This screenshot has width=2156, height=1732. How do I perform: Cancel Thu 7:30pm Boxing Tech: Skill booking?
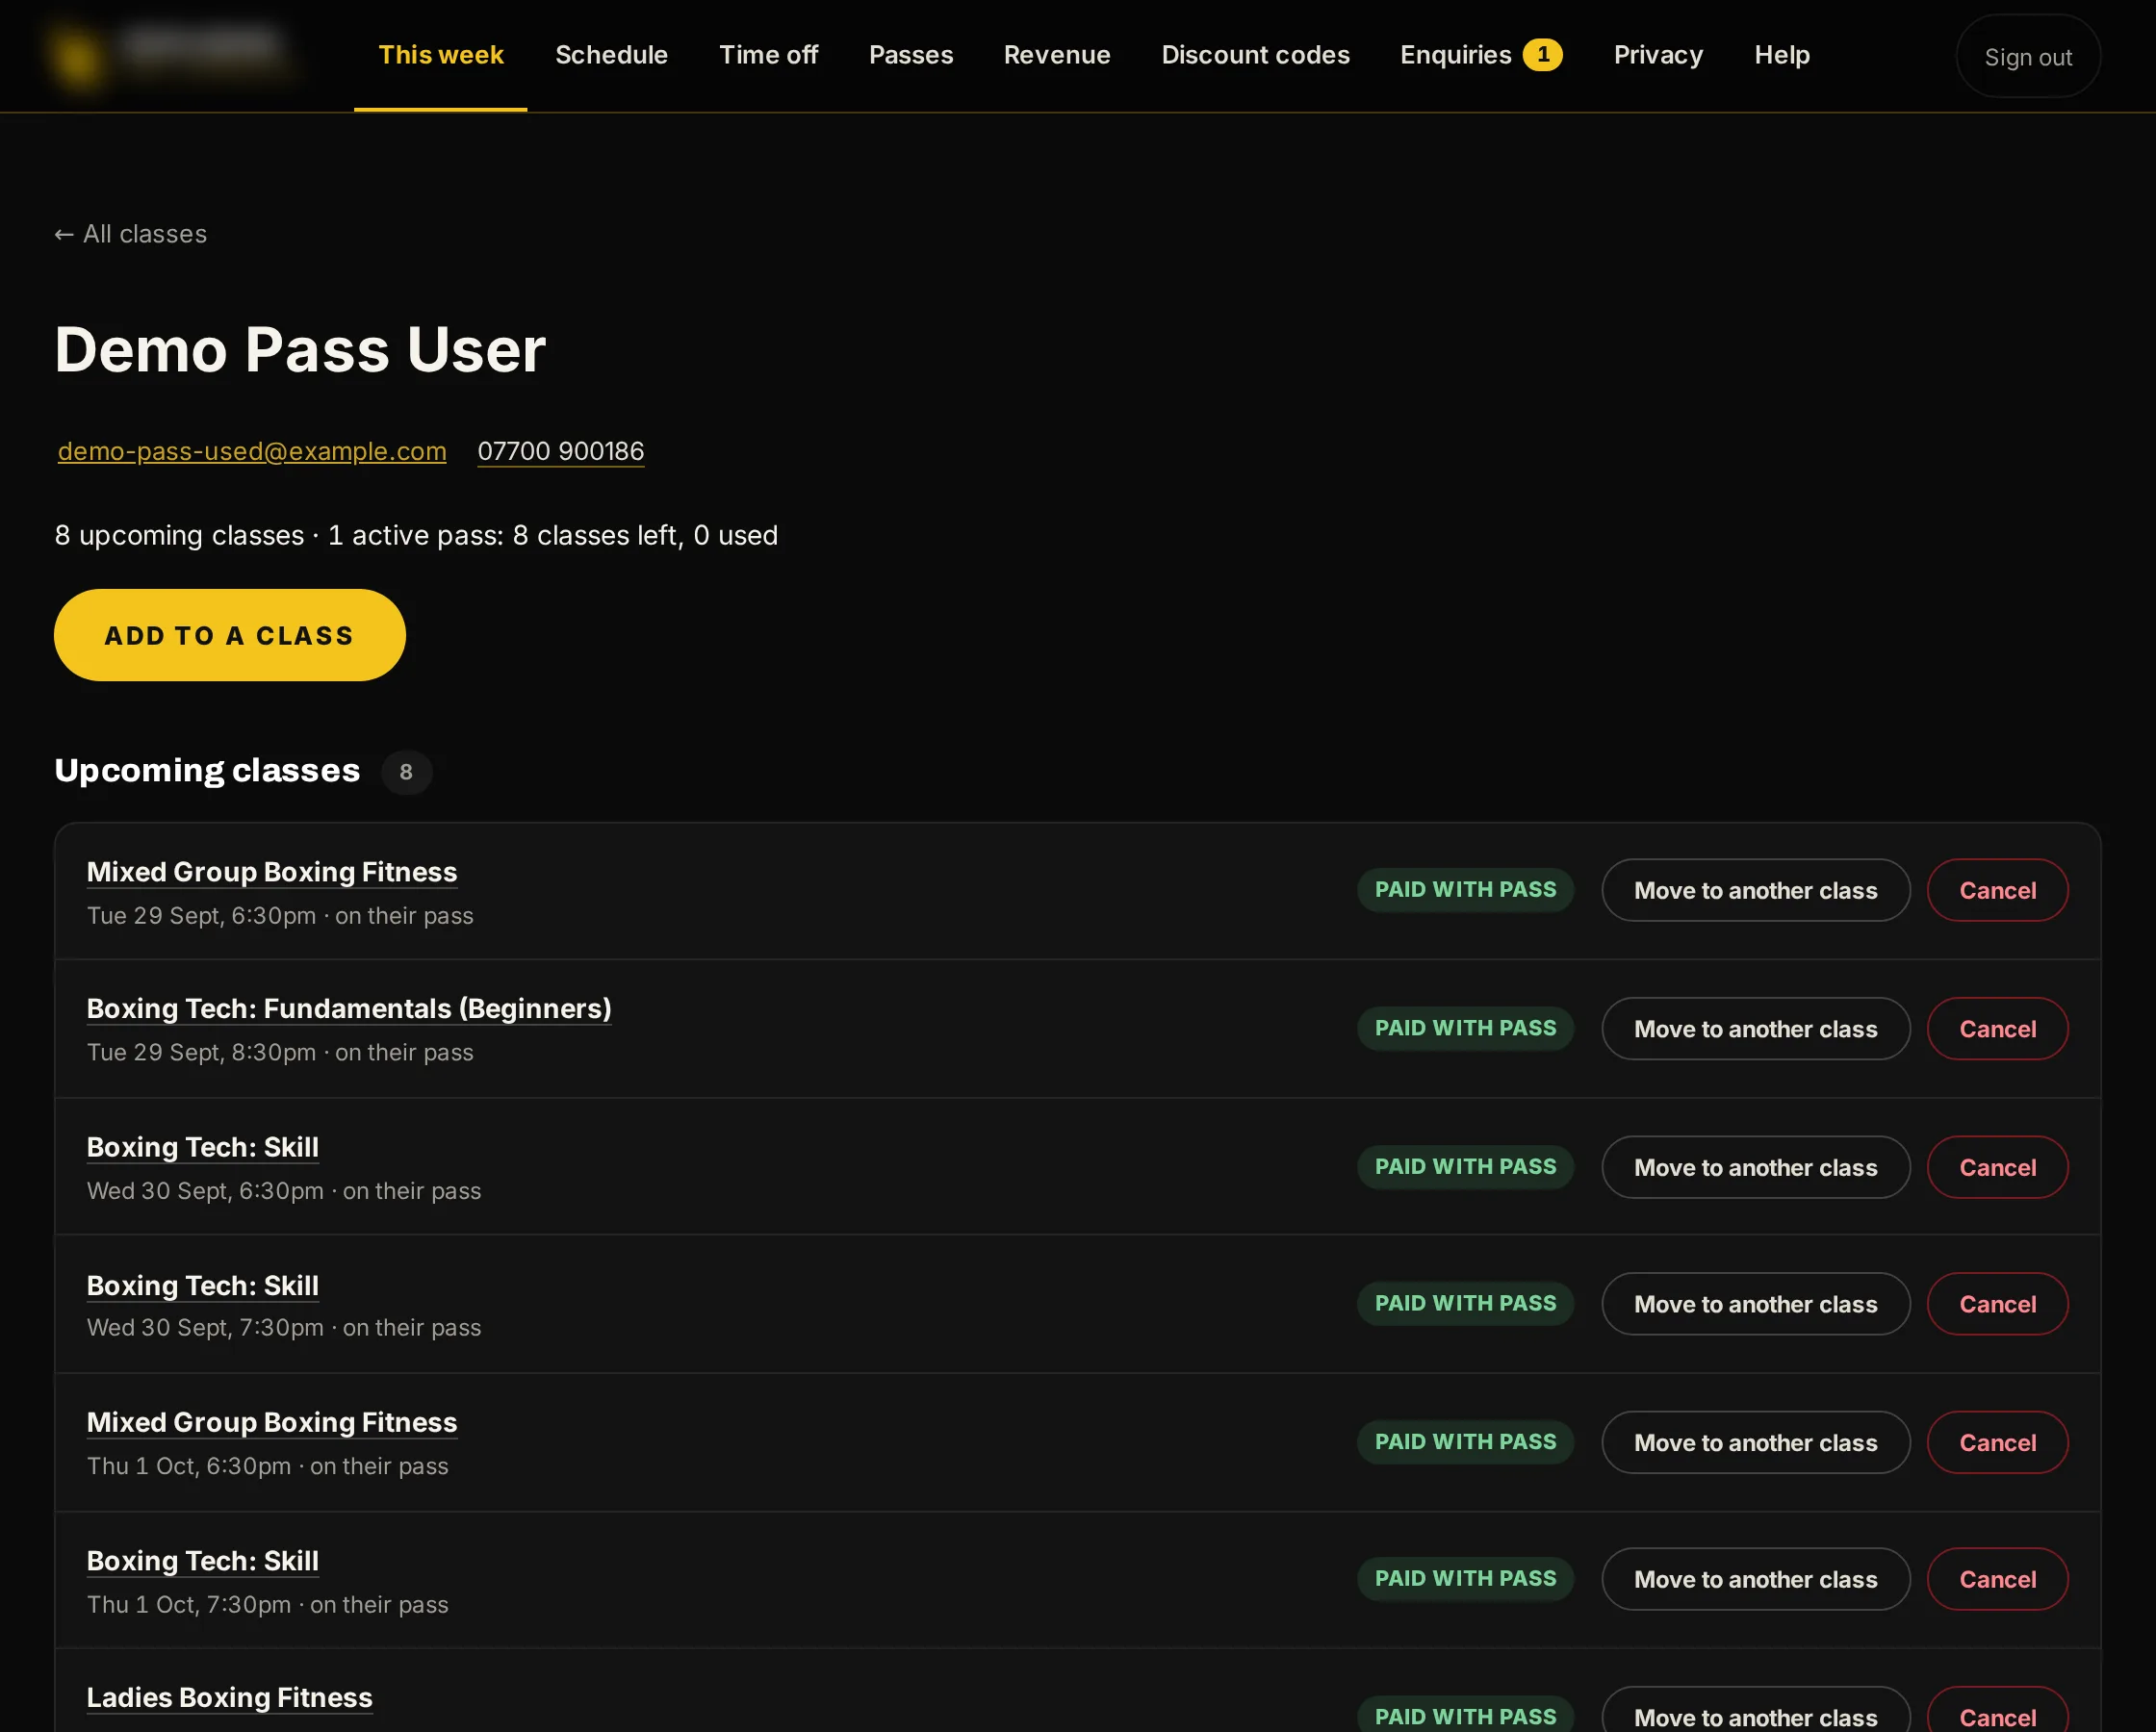point(1997,1579)
